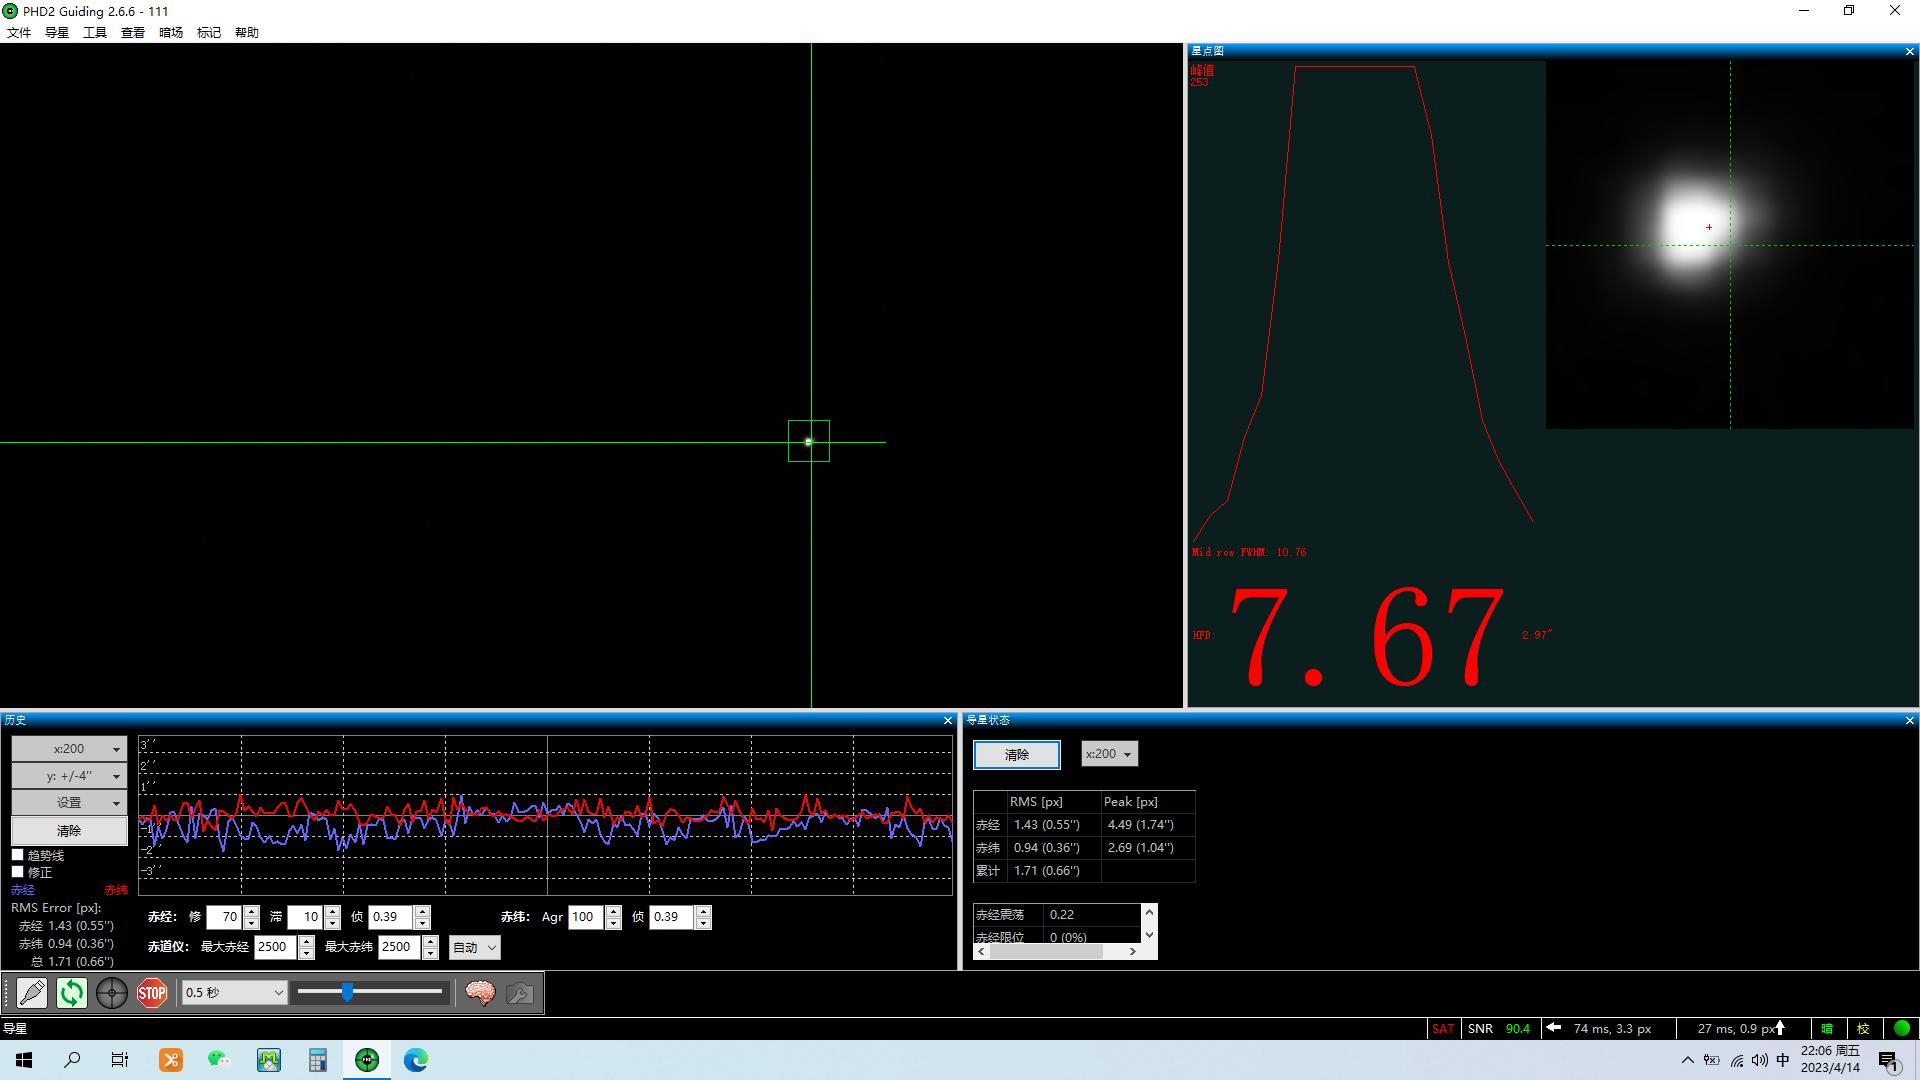
Task: Open the 查看 menu
Action: click(133, 32)
